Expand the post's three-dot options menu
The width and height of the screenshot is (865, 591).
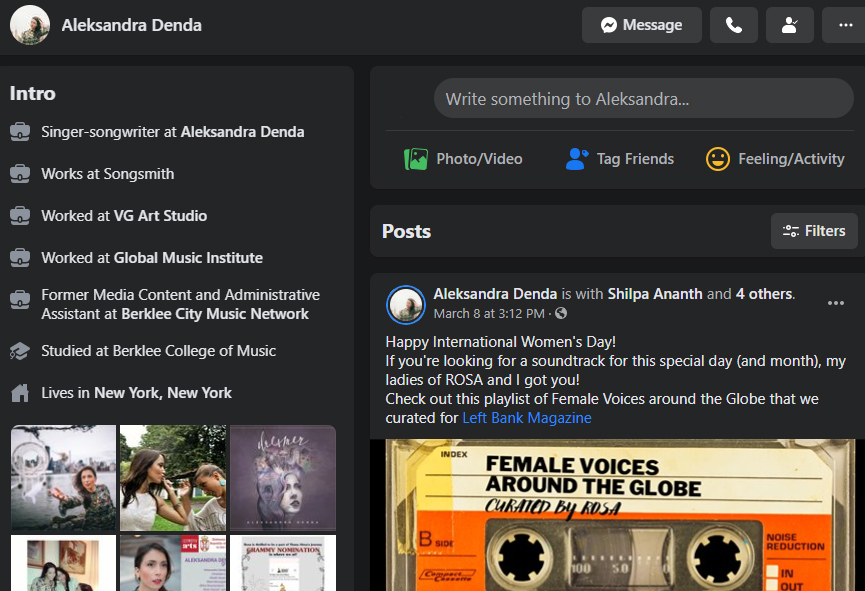pyautogui.click(x=836, y=304)
